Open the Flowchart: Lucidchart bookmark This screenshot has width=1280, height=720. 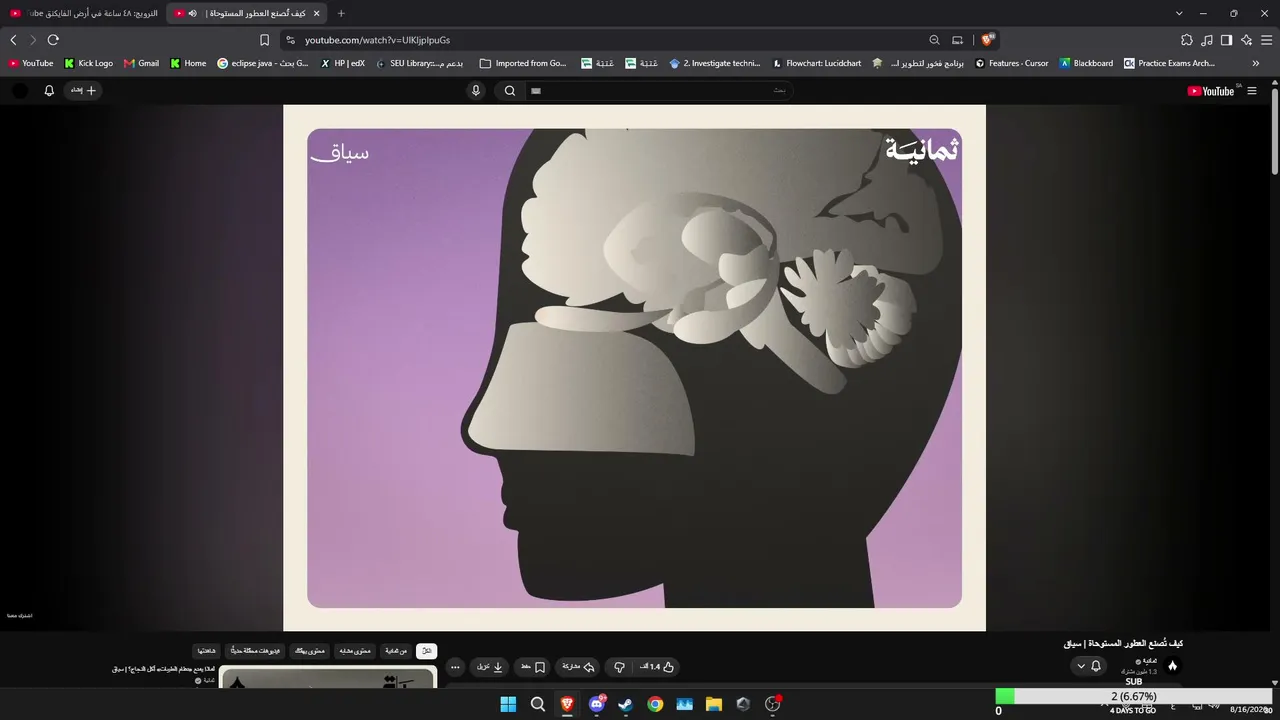[x=816, y=63]
